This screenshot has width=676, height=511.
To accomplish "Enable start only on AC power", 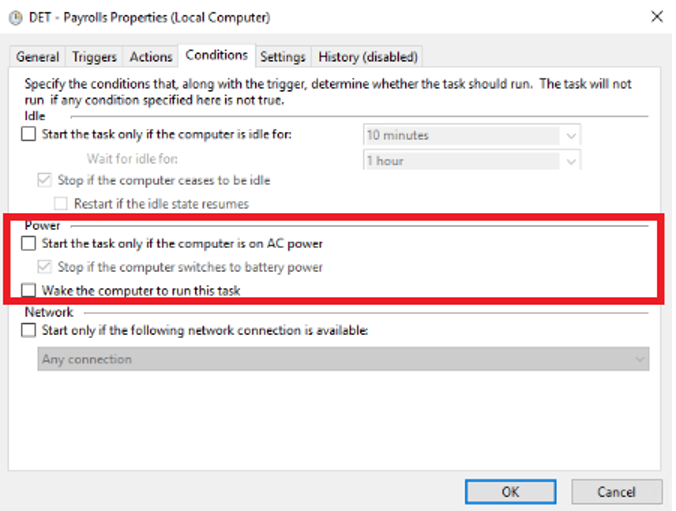I will pos(29,243).
